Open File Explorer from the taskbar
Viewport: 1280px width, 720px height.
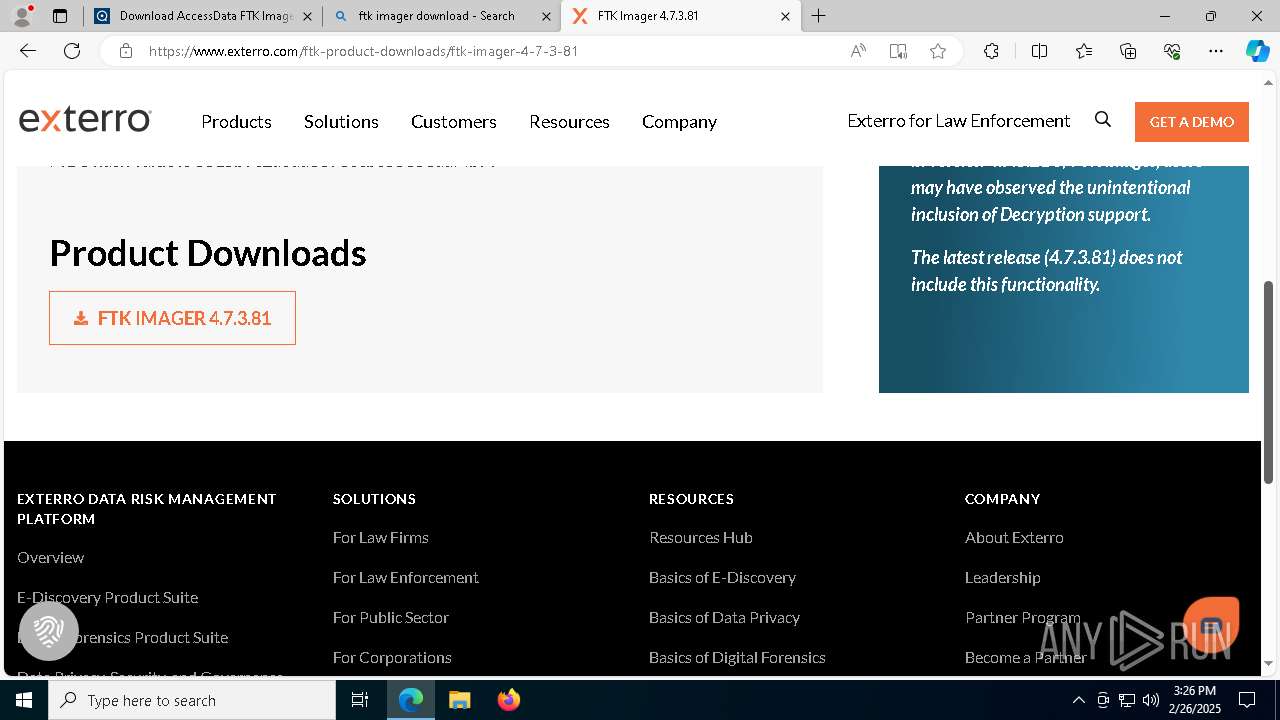(459, 700)
